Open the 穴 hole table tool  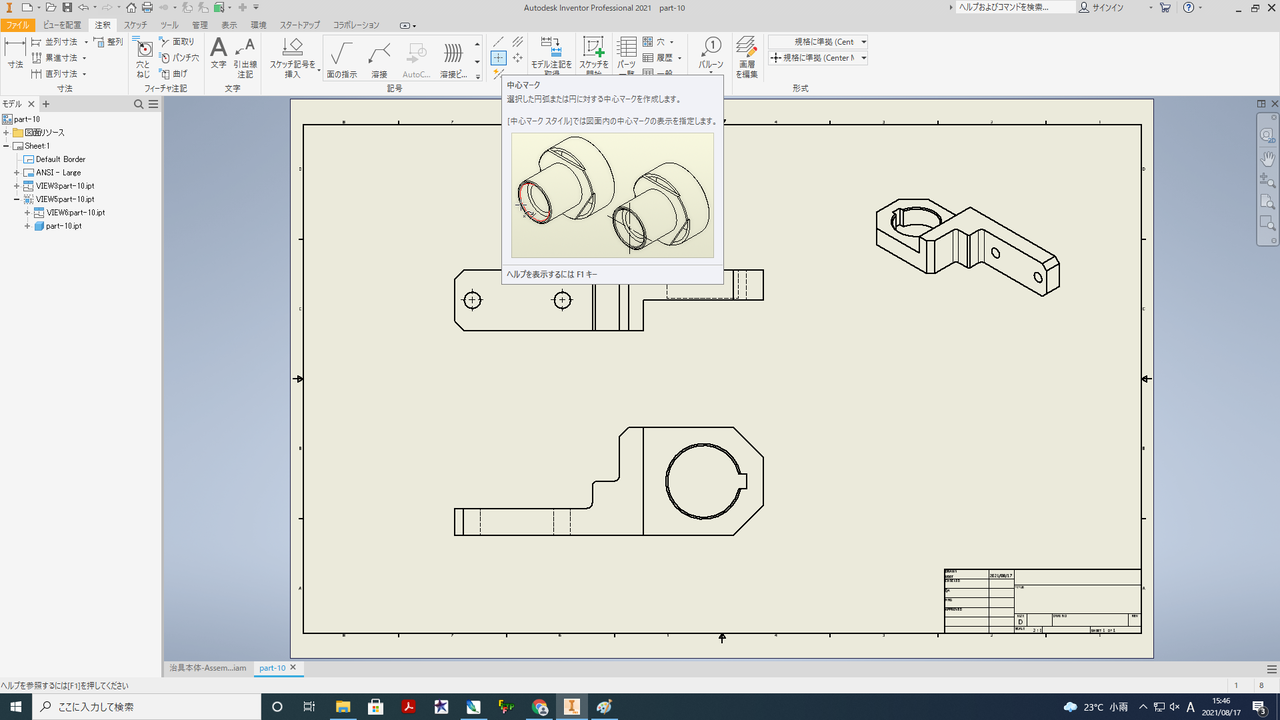coord(652,42)
